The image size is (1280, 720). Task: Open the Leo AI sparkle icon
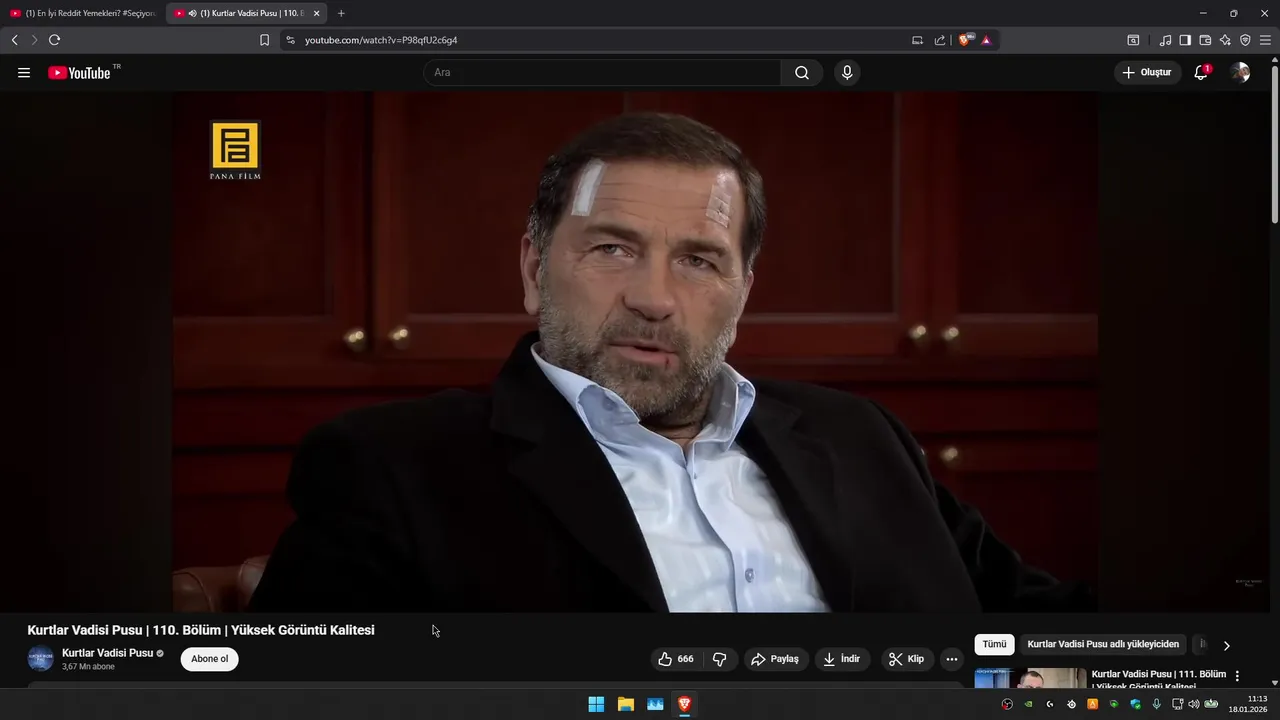click(1225, 40)
